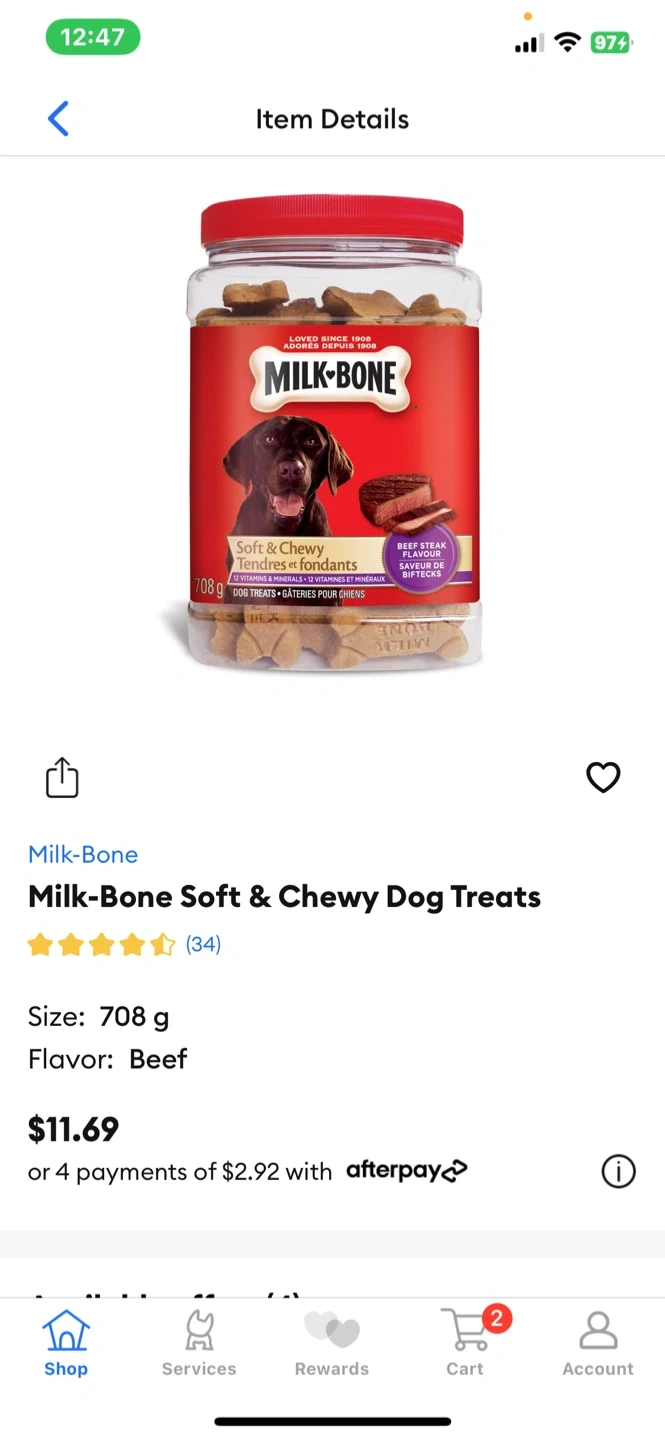This screenshot has width=665, height=1440.
Task: Go back using the blue chevron arrow
Action: click(x=58, y=119)
